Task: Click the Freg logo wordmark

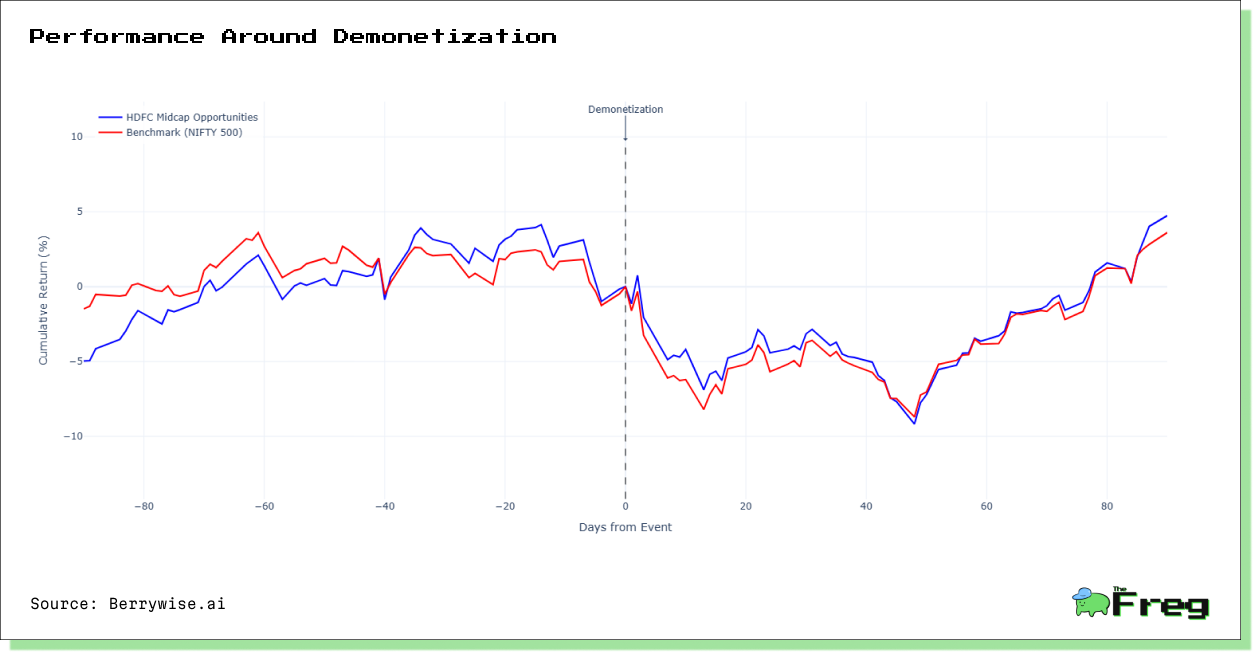Action: point(1161,604)
